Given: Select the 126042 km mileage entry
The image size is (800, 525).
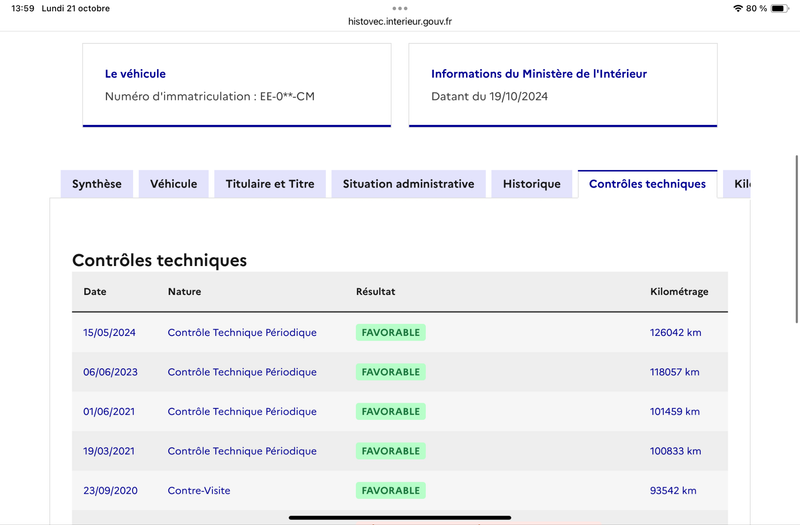Looking at the screenshot, I should (x=676, y=332).
